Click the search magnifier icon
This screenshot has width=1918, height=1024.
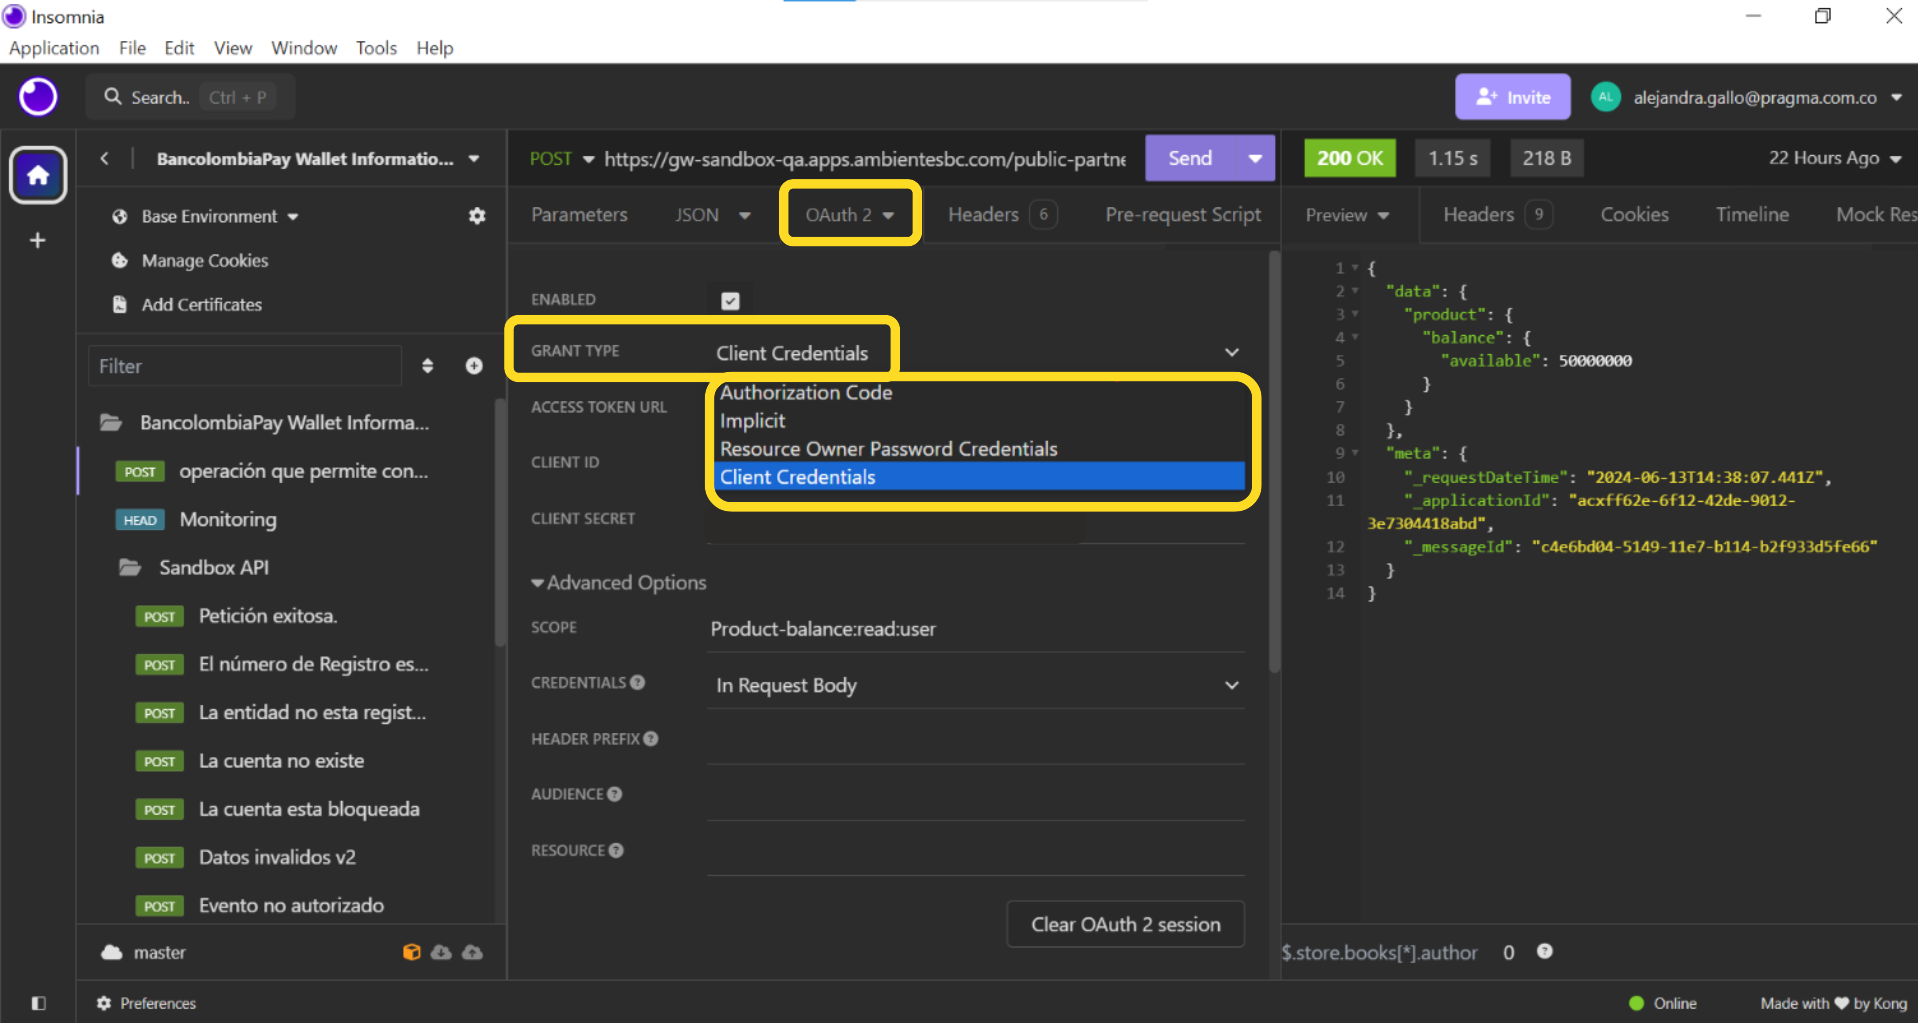113,97
